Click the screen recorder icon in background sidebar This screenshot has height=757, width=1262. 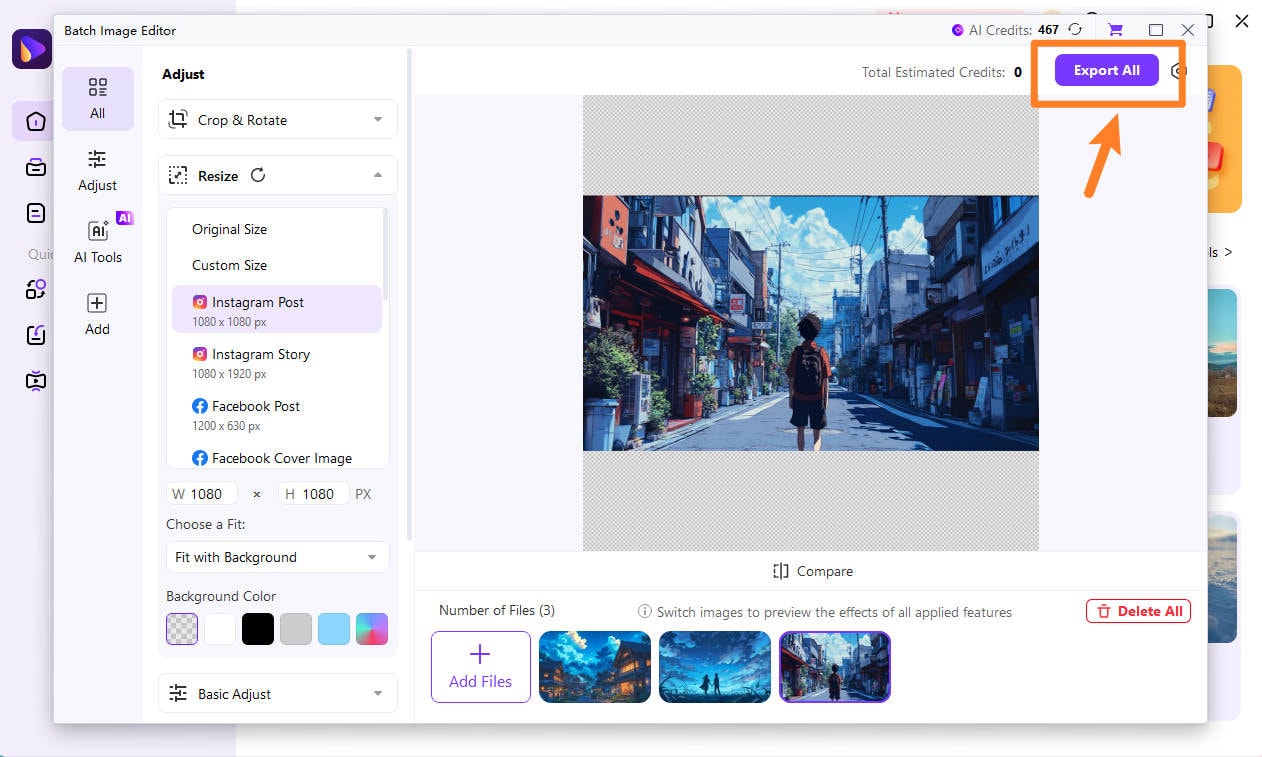[x=36, y=380]
